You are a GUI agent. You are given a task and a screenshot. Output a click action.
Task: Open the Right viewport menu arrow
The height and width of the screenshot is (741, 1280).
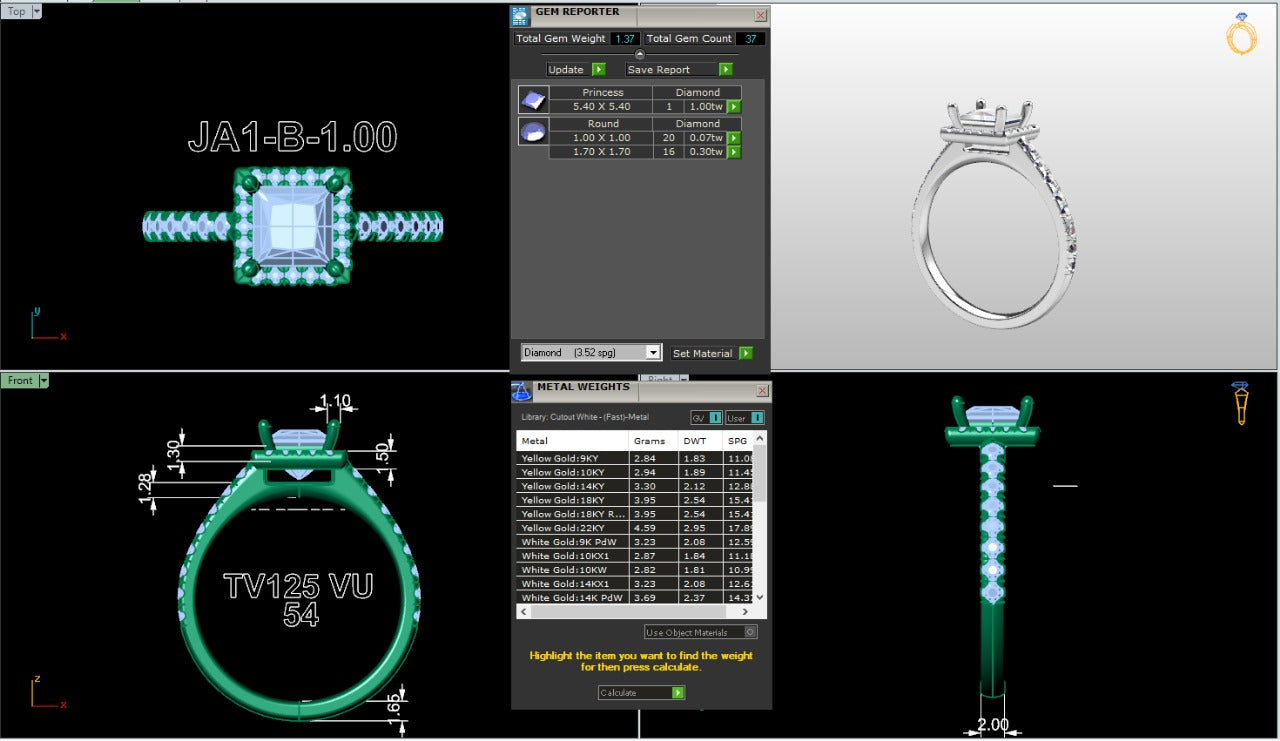(683, 379)
